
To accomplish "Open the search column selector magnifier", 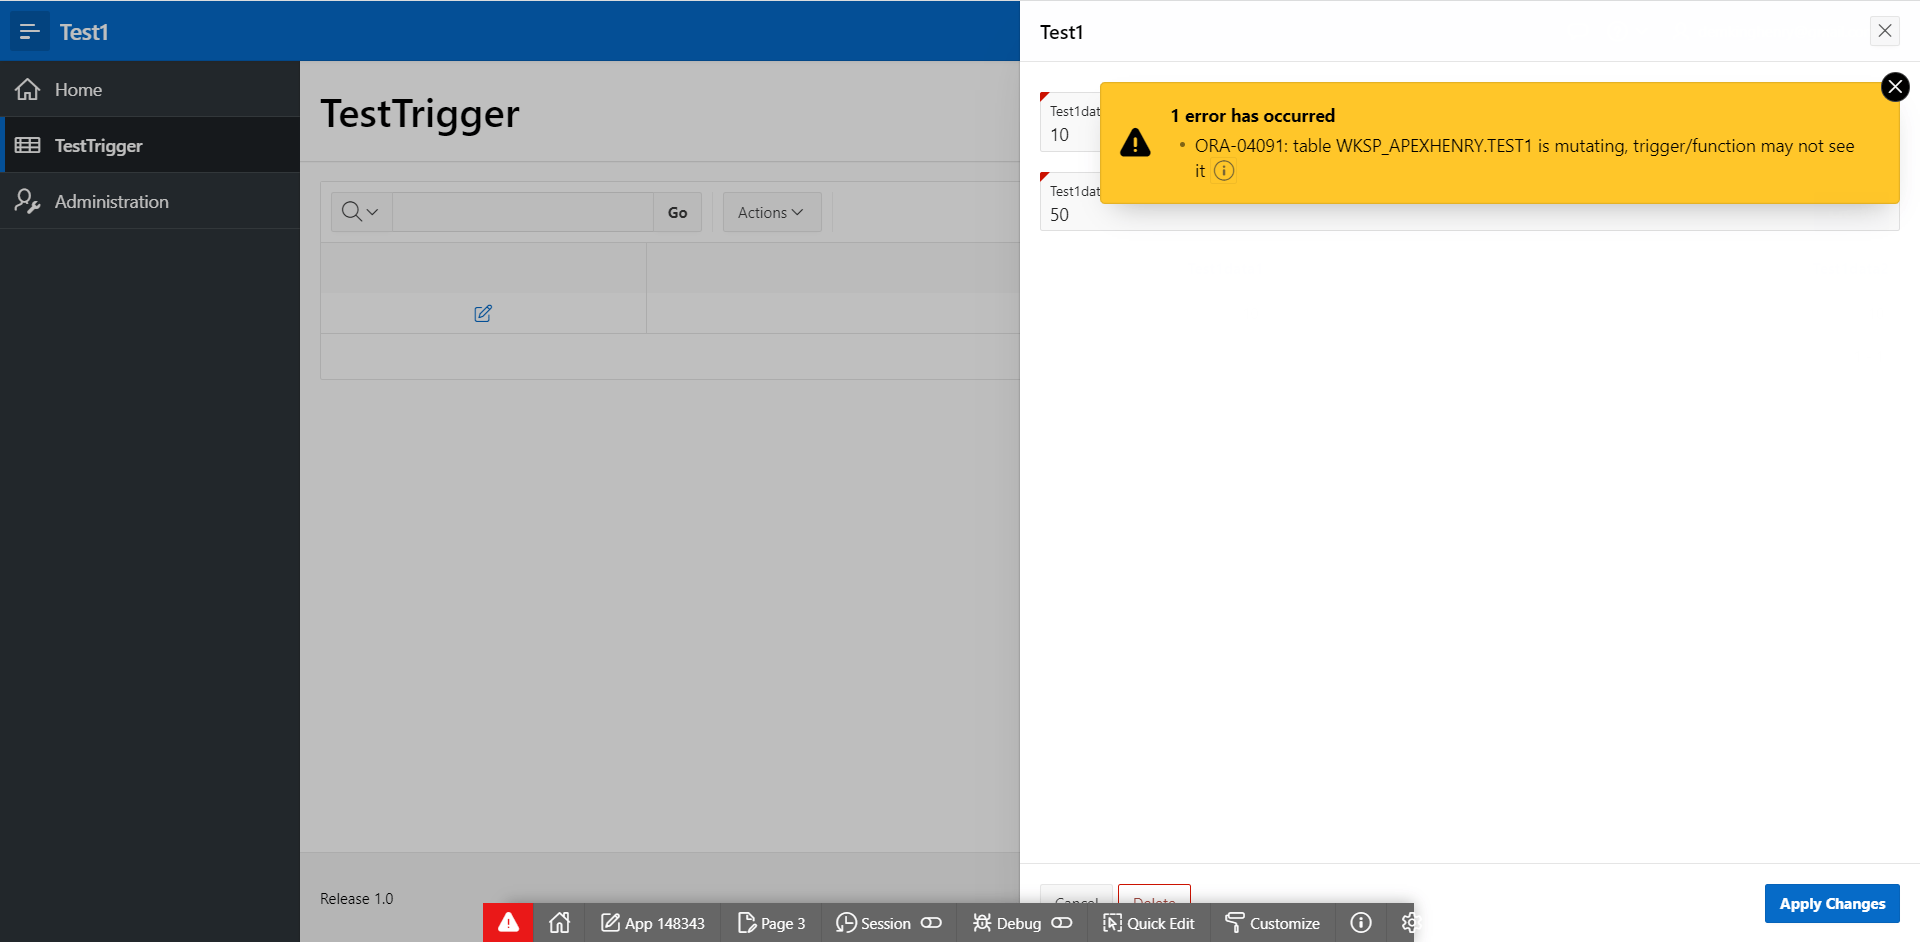I will pyautogui.click(x=352, y=212).
